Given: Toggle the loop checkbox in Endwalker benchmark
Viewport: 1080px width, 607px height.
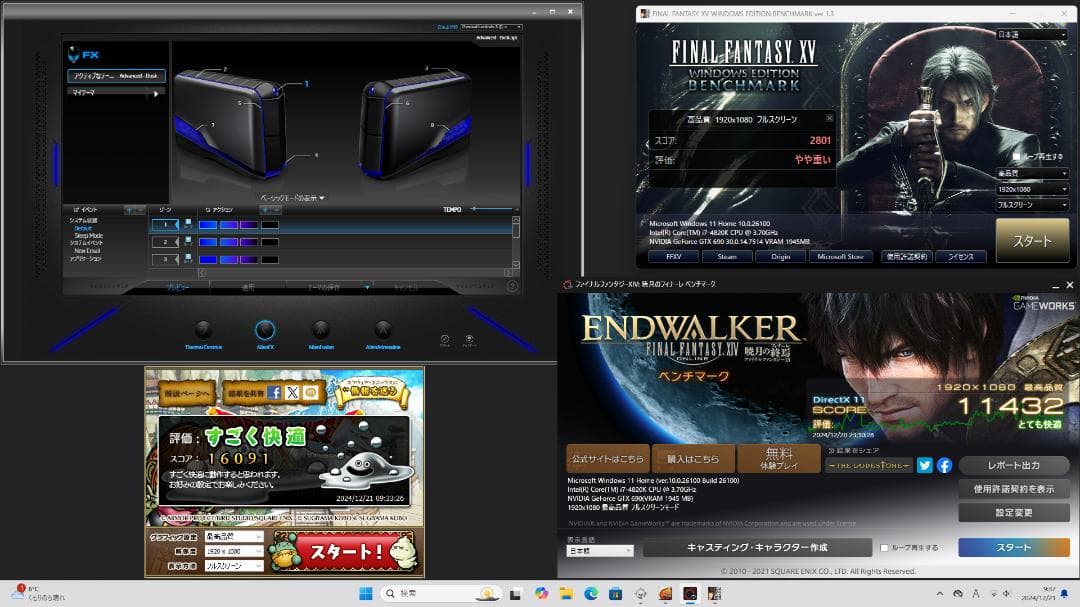Looking at the screenshot, I should pos(884,548).
